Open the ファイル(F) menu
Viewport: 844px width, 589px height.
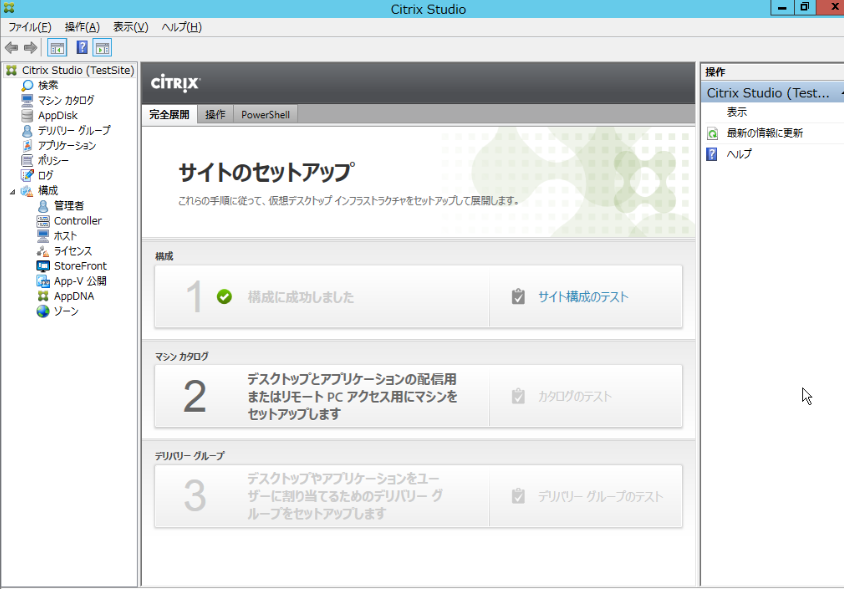click(x=30, y=27)
